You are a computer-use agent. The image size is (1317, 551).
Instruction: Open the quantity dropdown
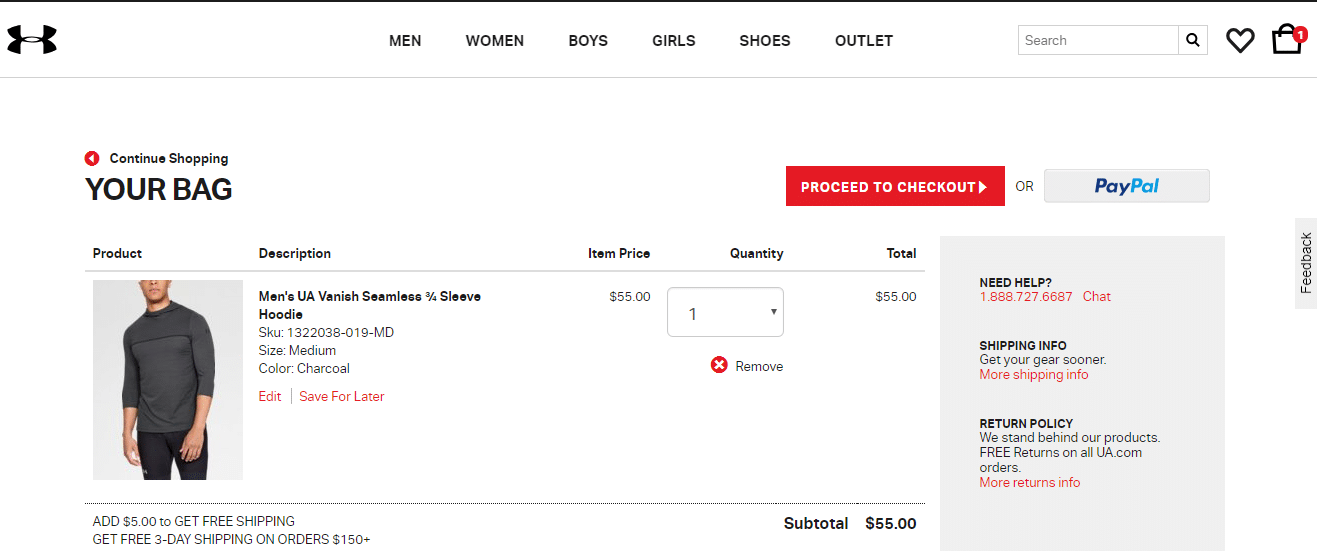725,313
